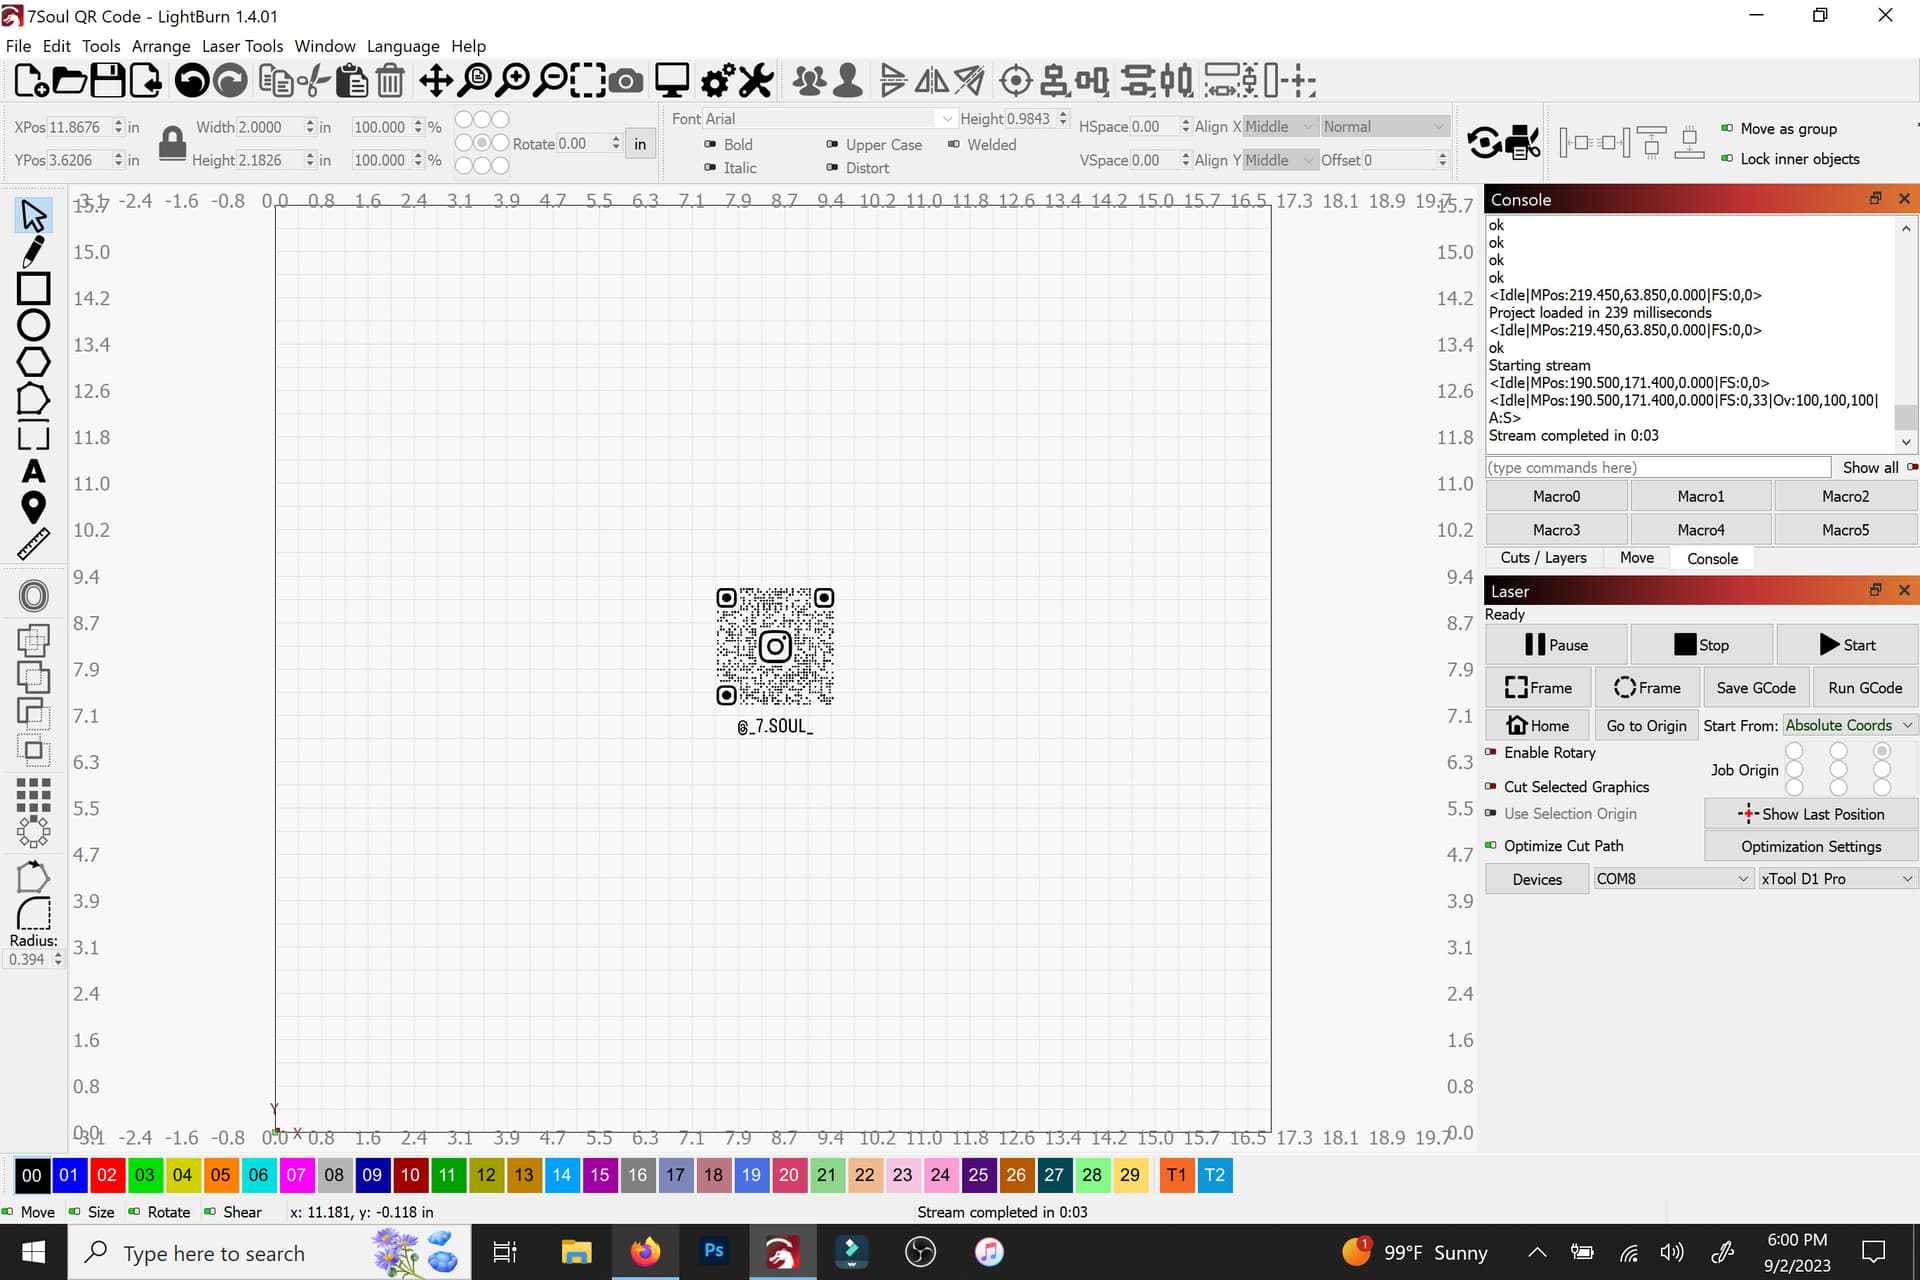Click the console command input field
1920x1280 pixels.
pos(1658,468)
